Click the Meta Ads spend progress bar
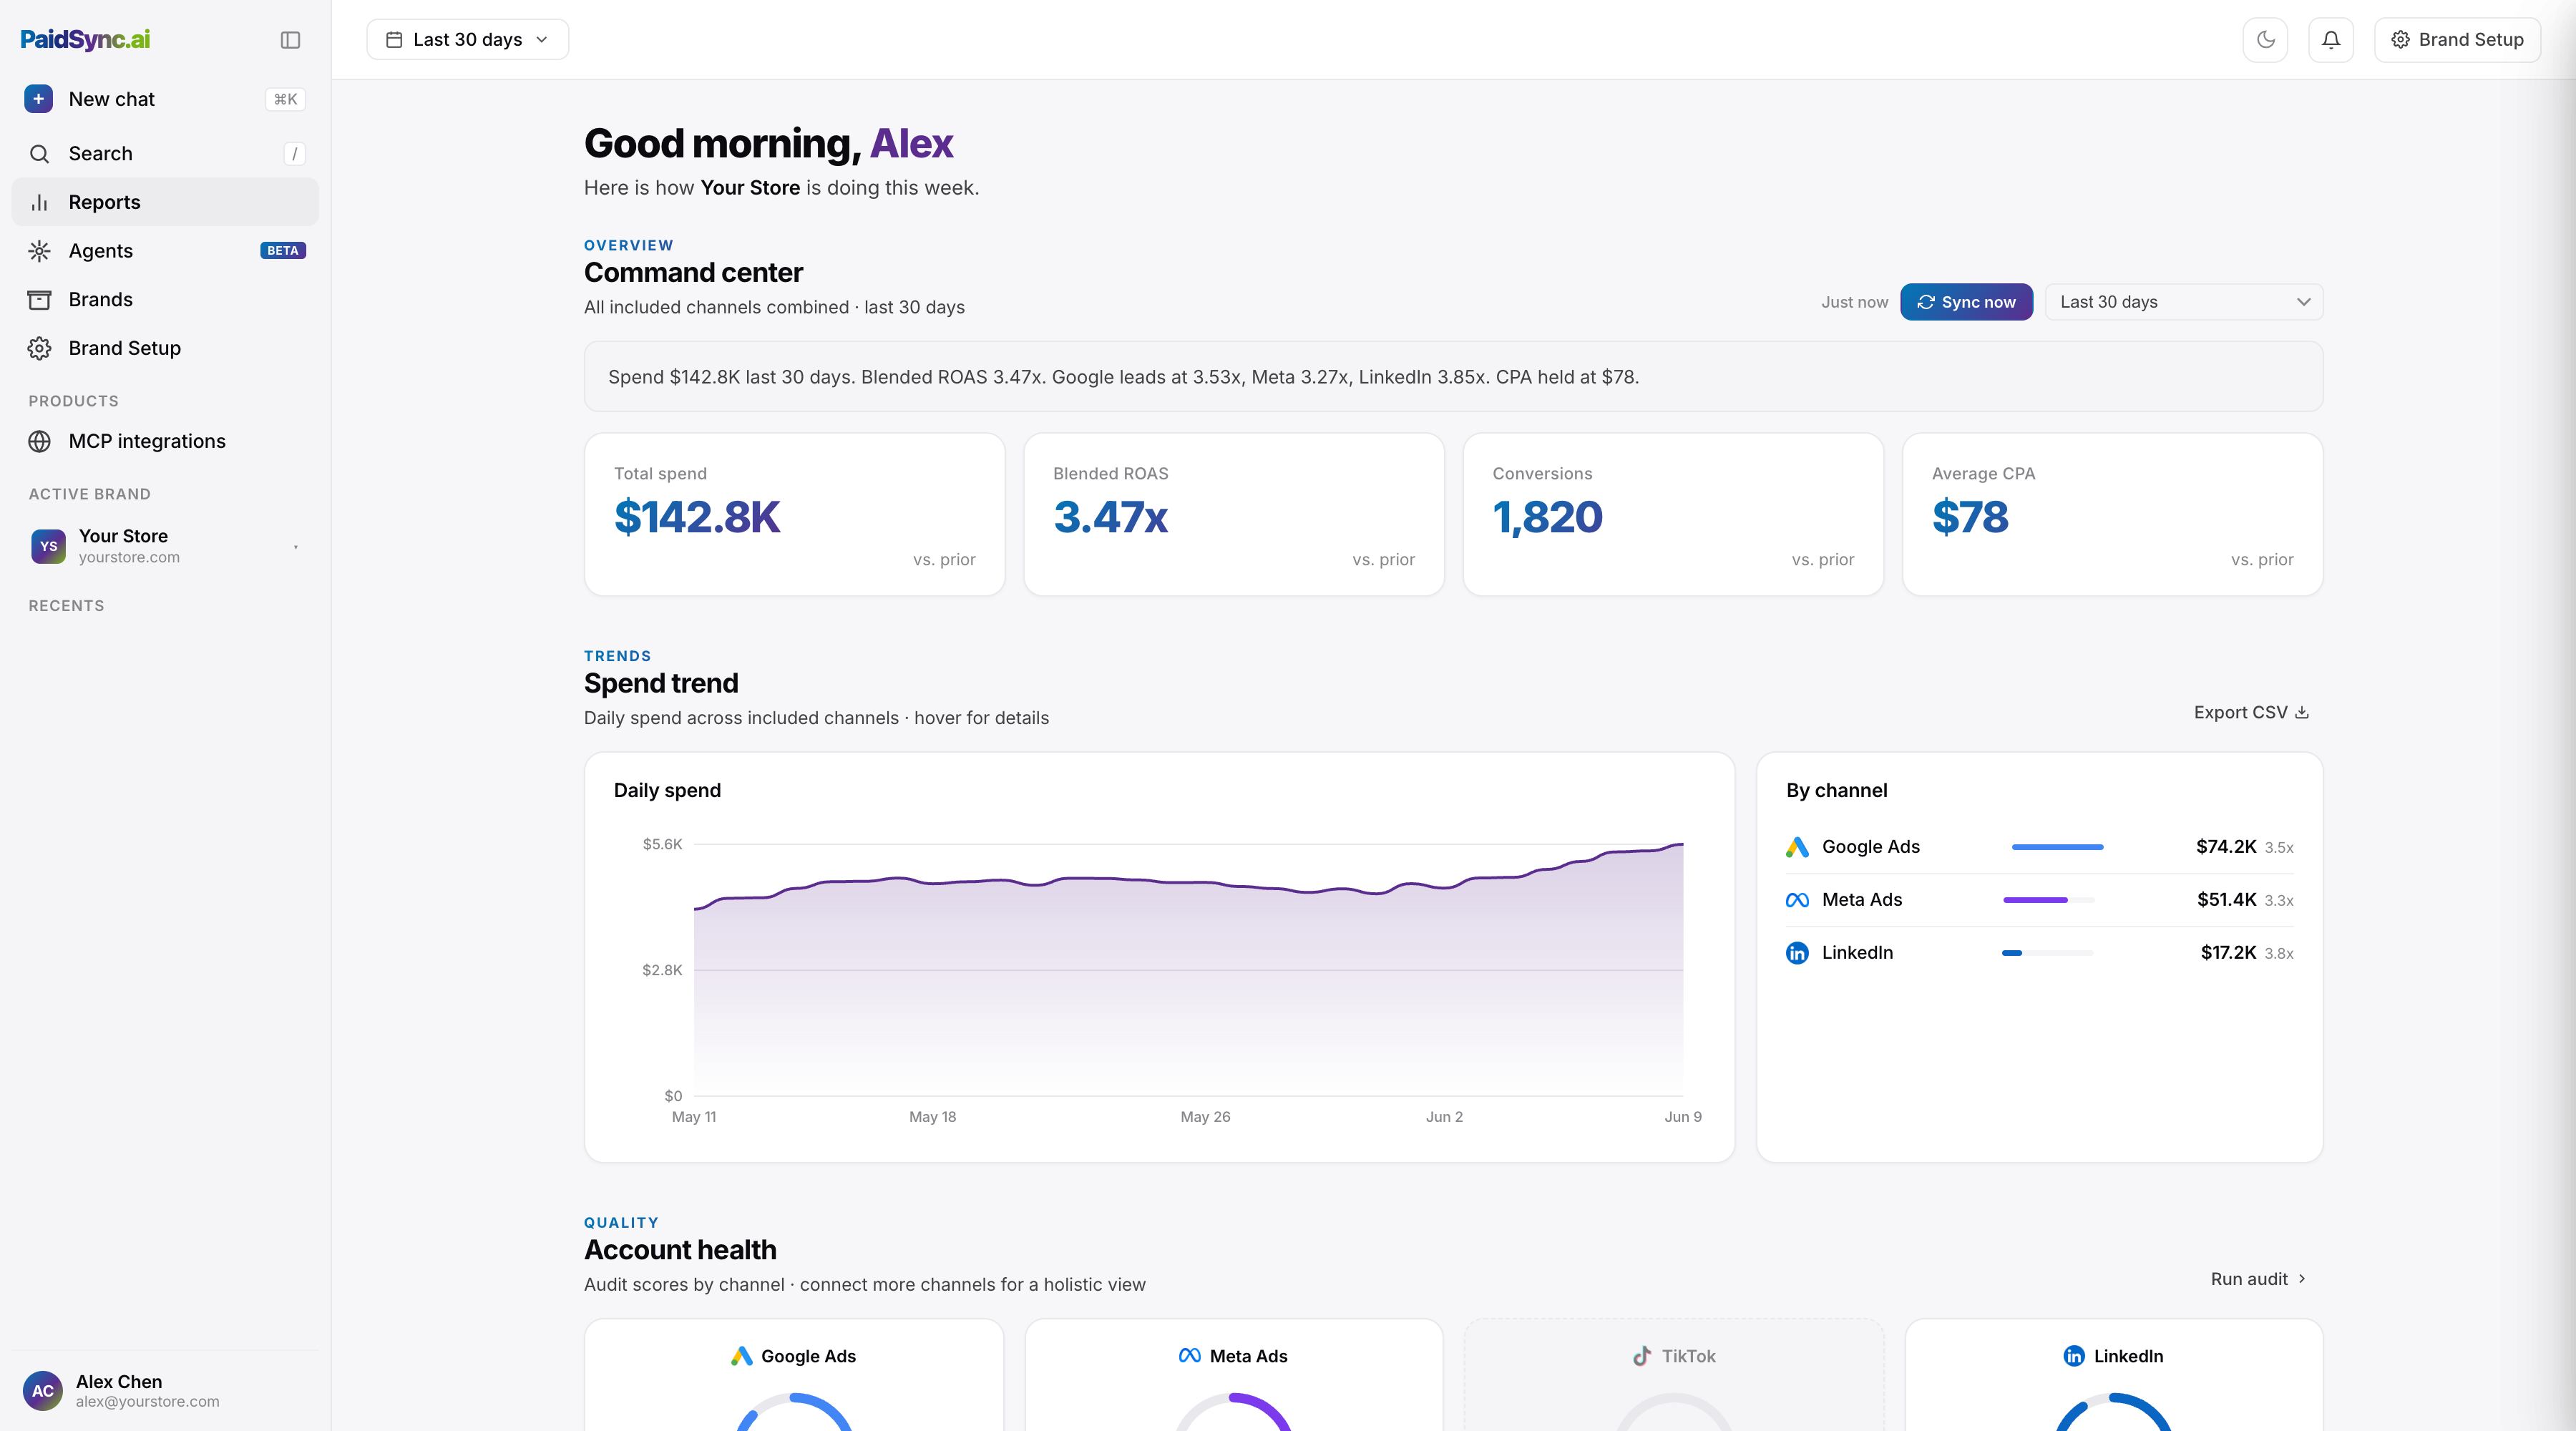 [2048, 900]
